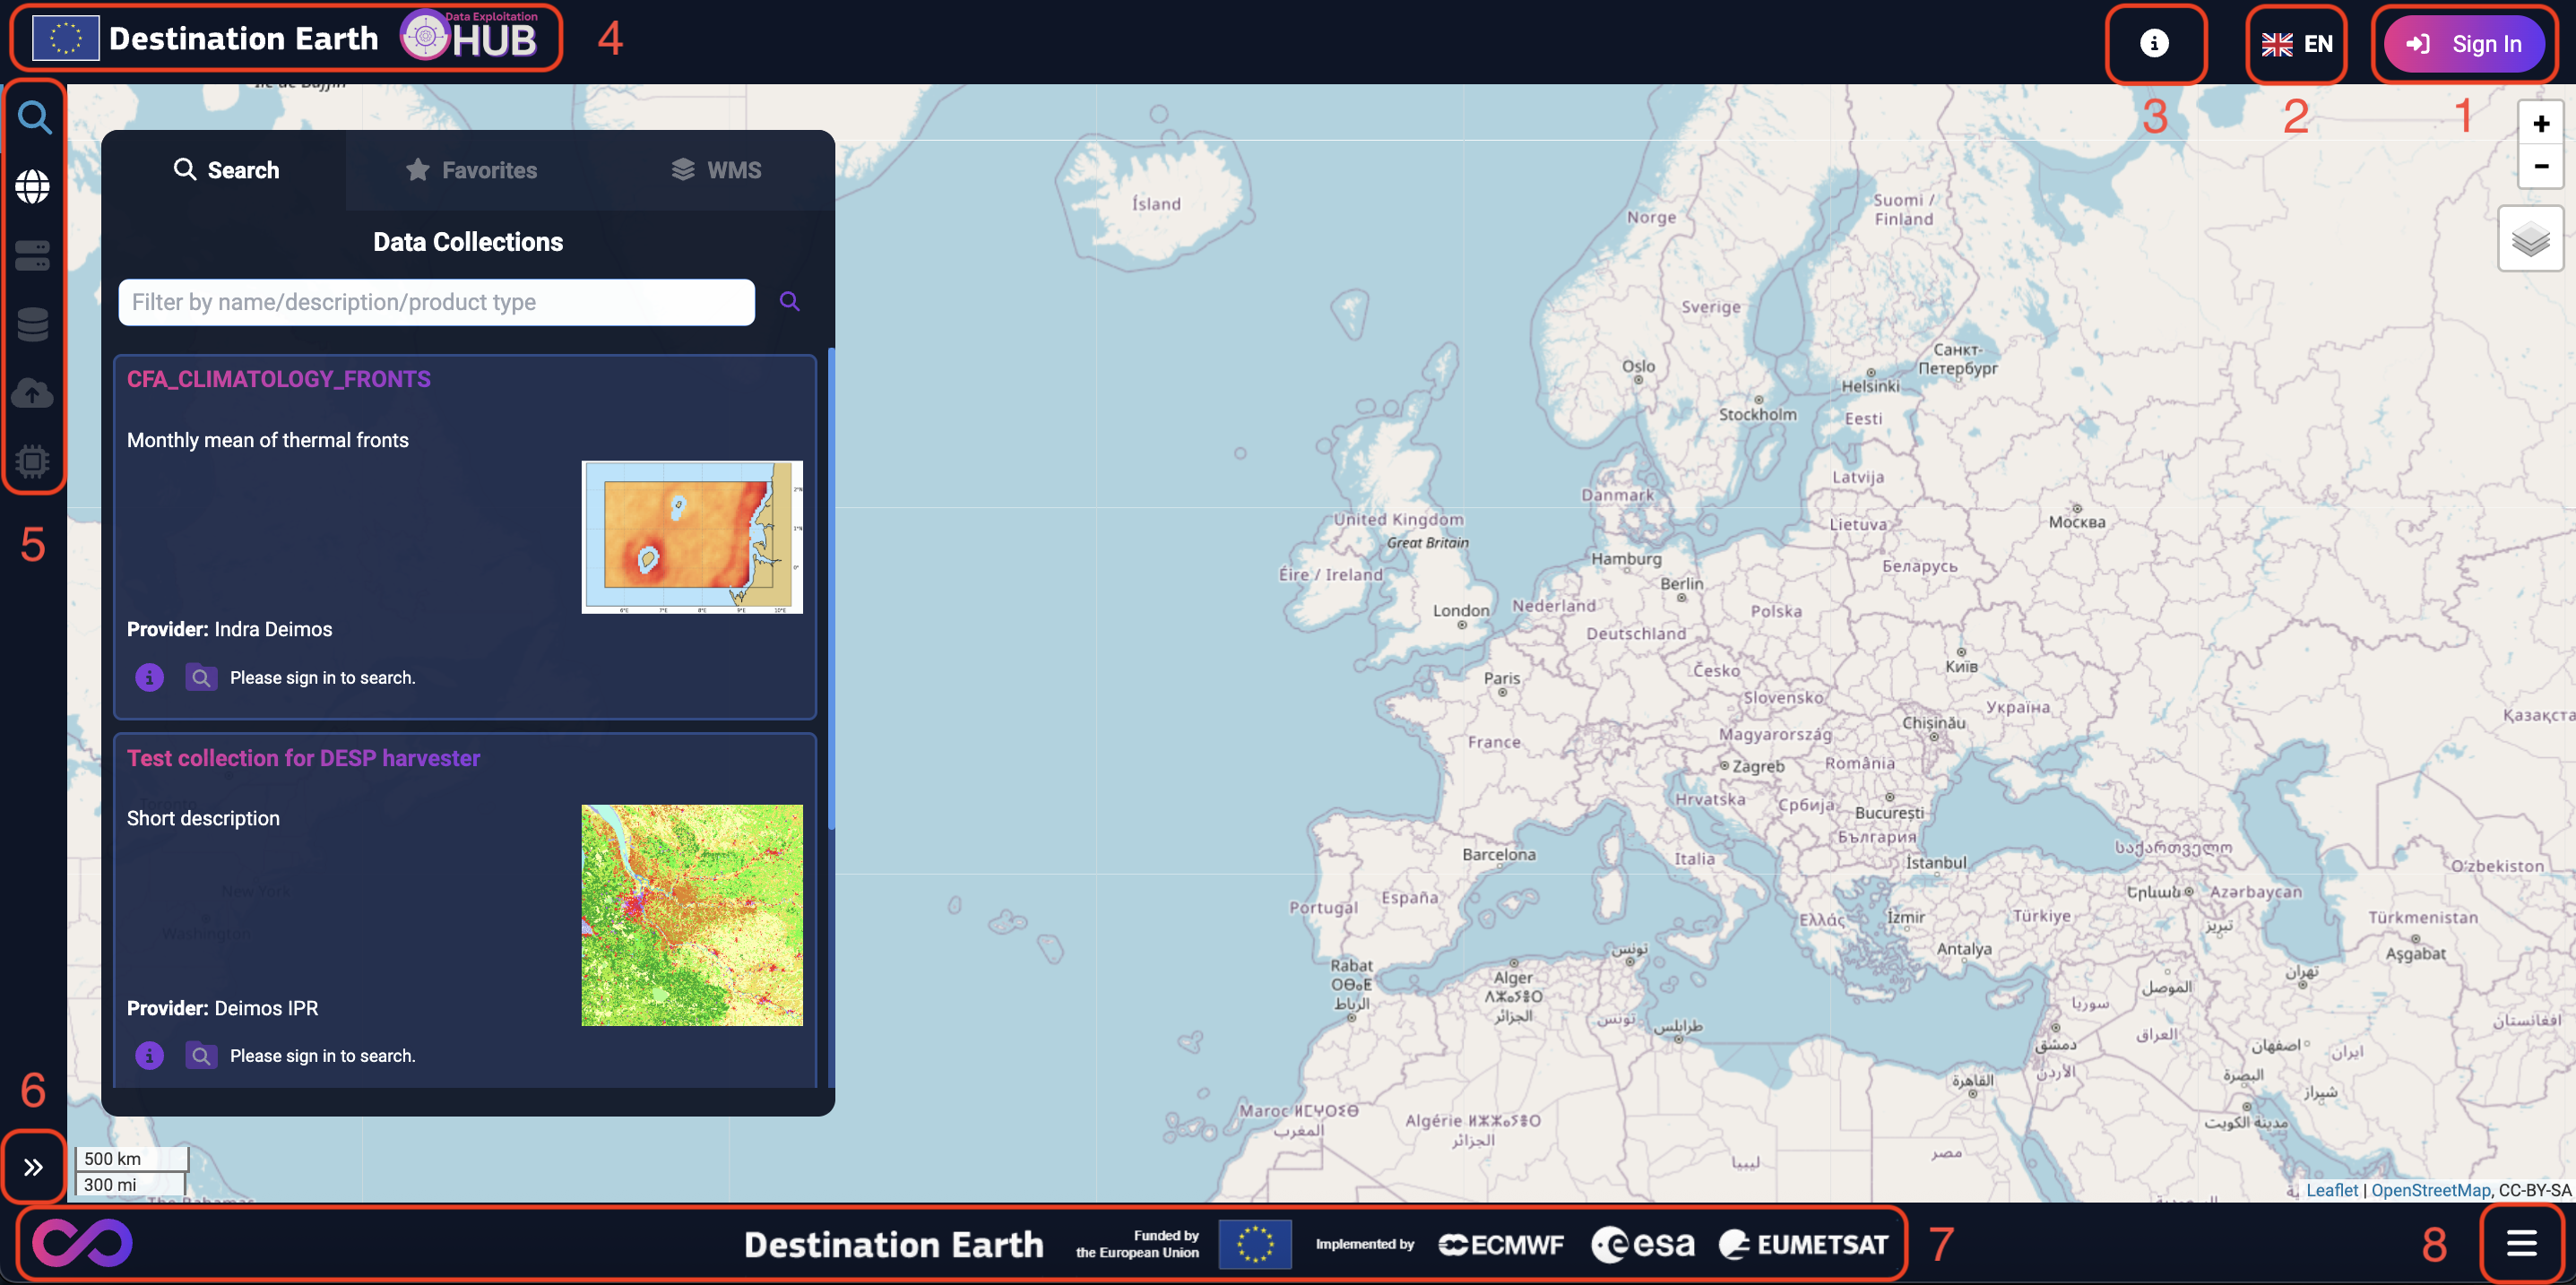Open the Leaflet attribution link
The image size is (2576, 1285).
[x=2331, y=1190]
